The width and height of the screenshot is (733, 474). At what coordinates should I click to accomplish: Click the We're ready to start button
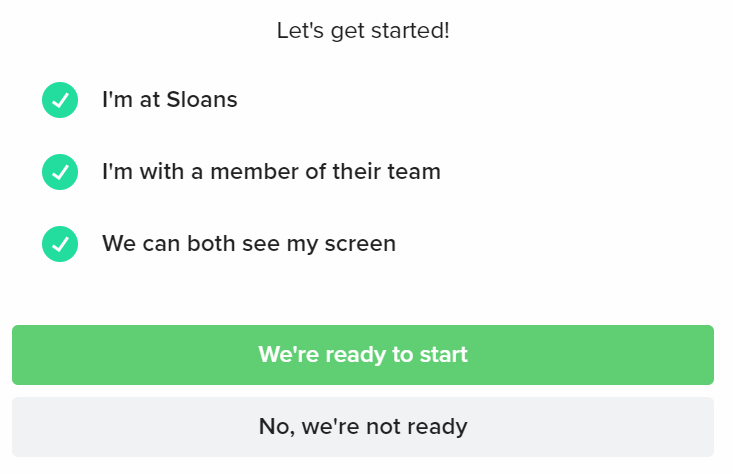click(x=363, y=355)
